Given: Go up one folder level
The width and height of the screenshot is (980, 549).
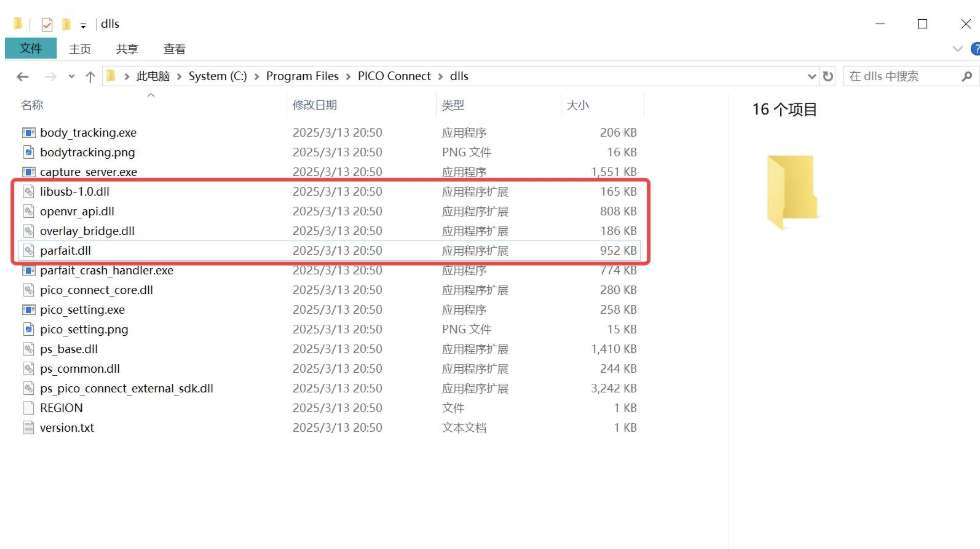Looking at the screenshot, I should coord(90,76).
